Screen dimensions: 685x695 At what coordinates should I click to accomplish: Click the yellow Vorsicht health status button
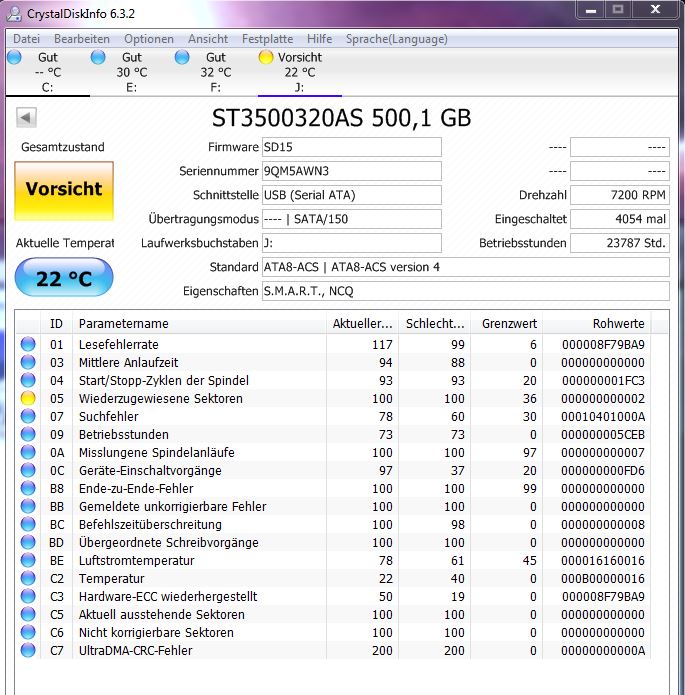coord(64,191)
